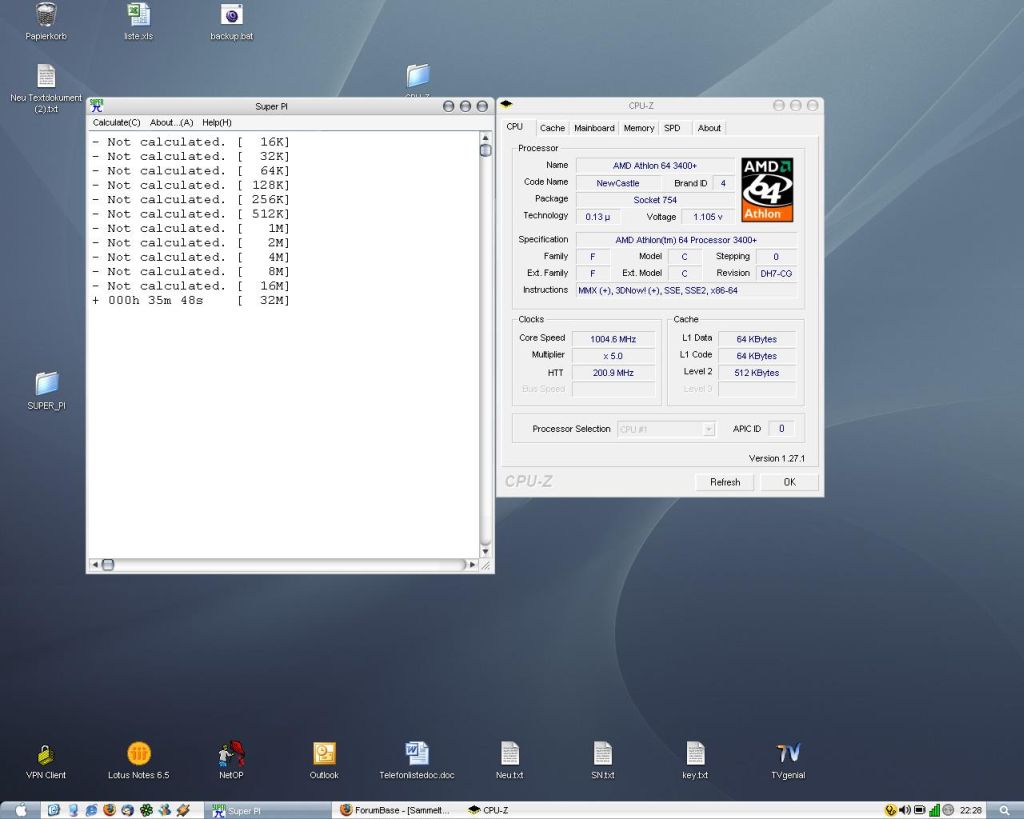
Task: Click the Instructions MMX, 3DNow! field
Action: click(x=686, y=291)
